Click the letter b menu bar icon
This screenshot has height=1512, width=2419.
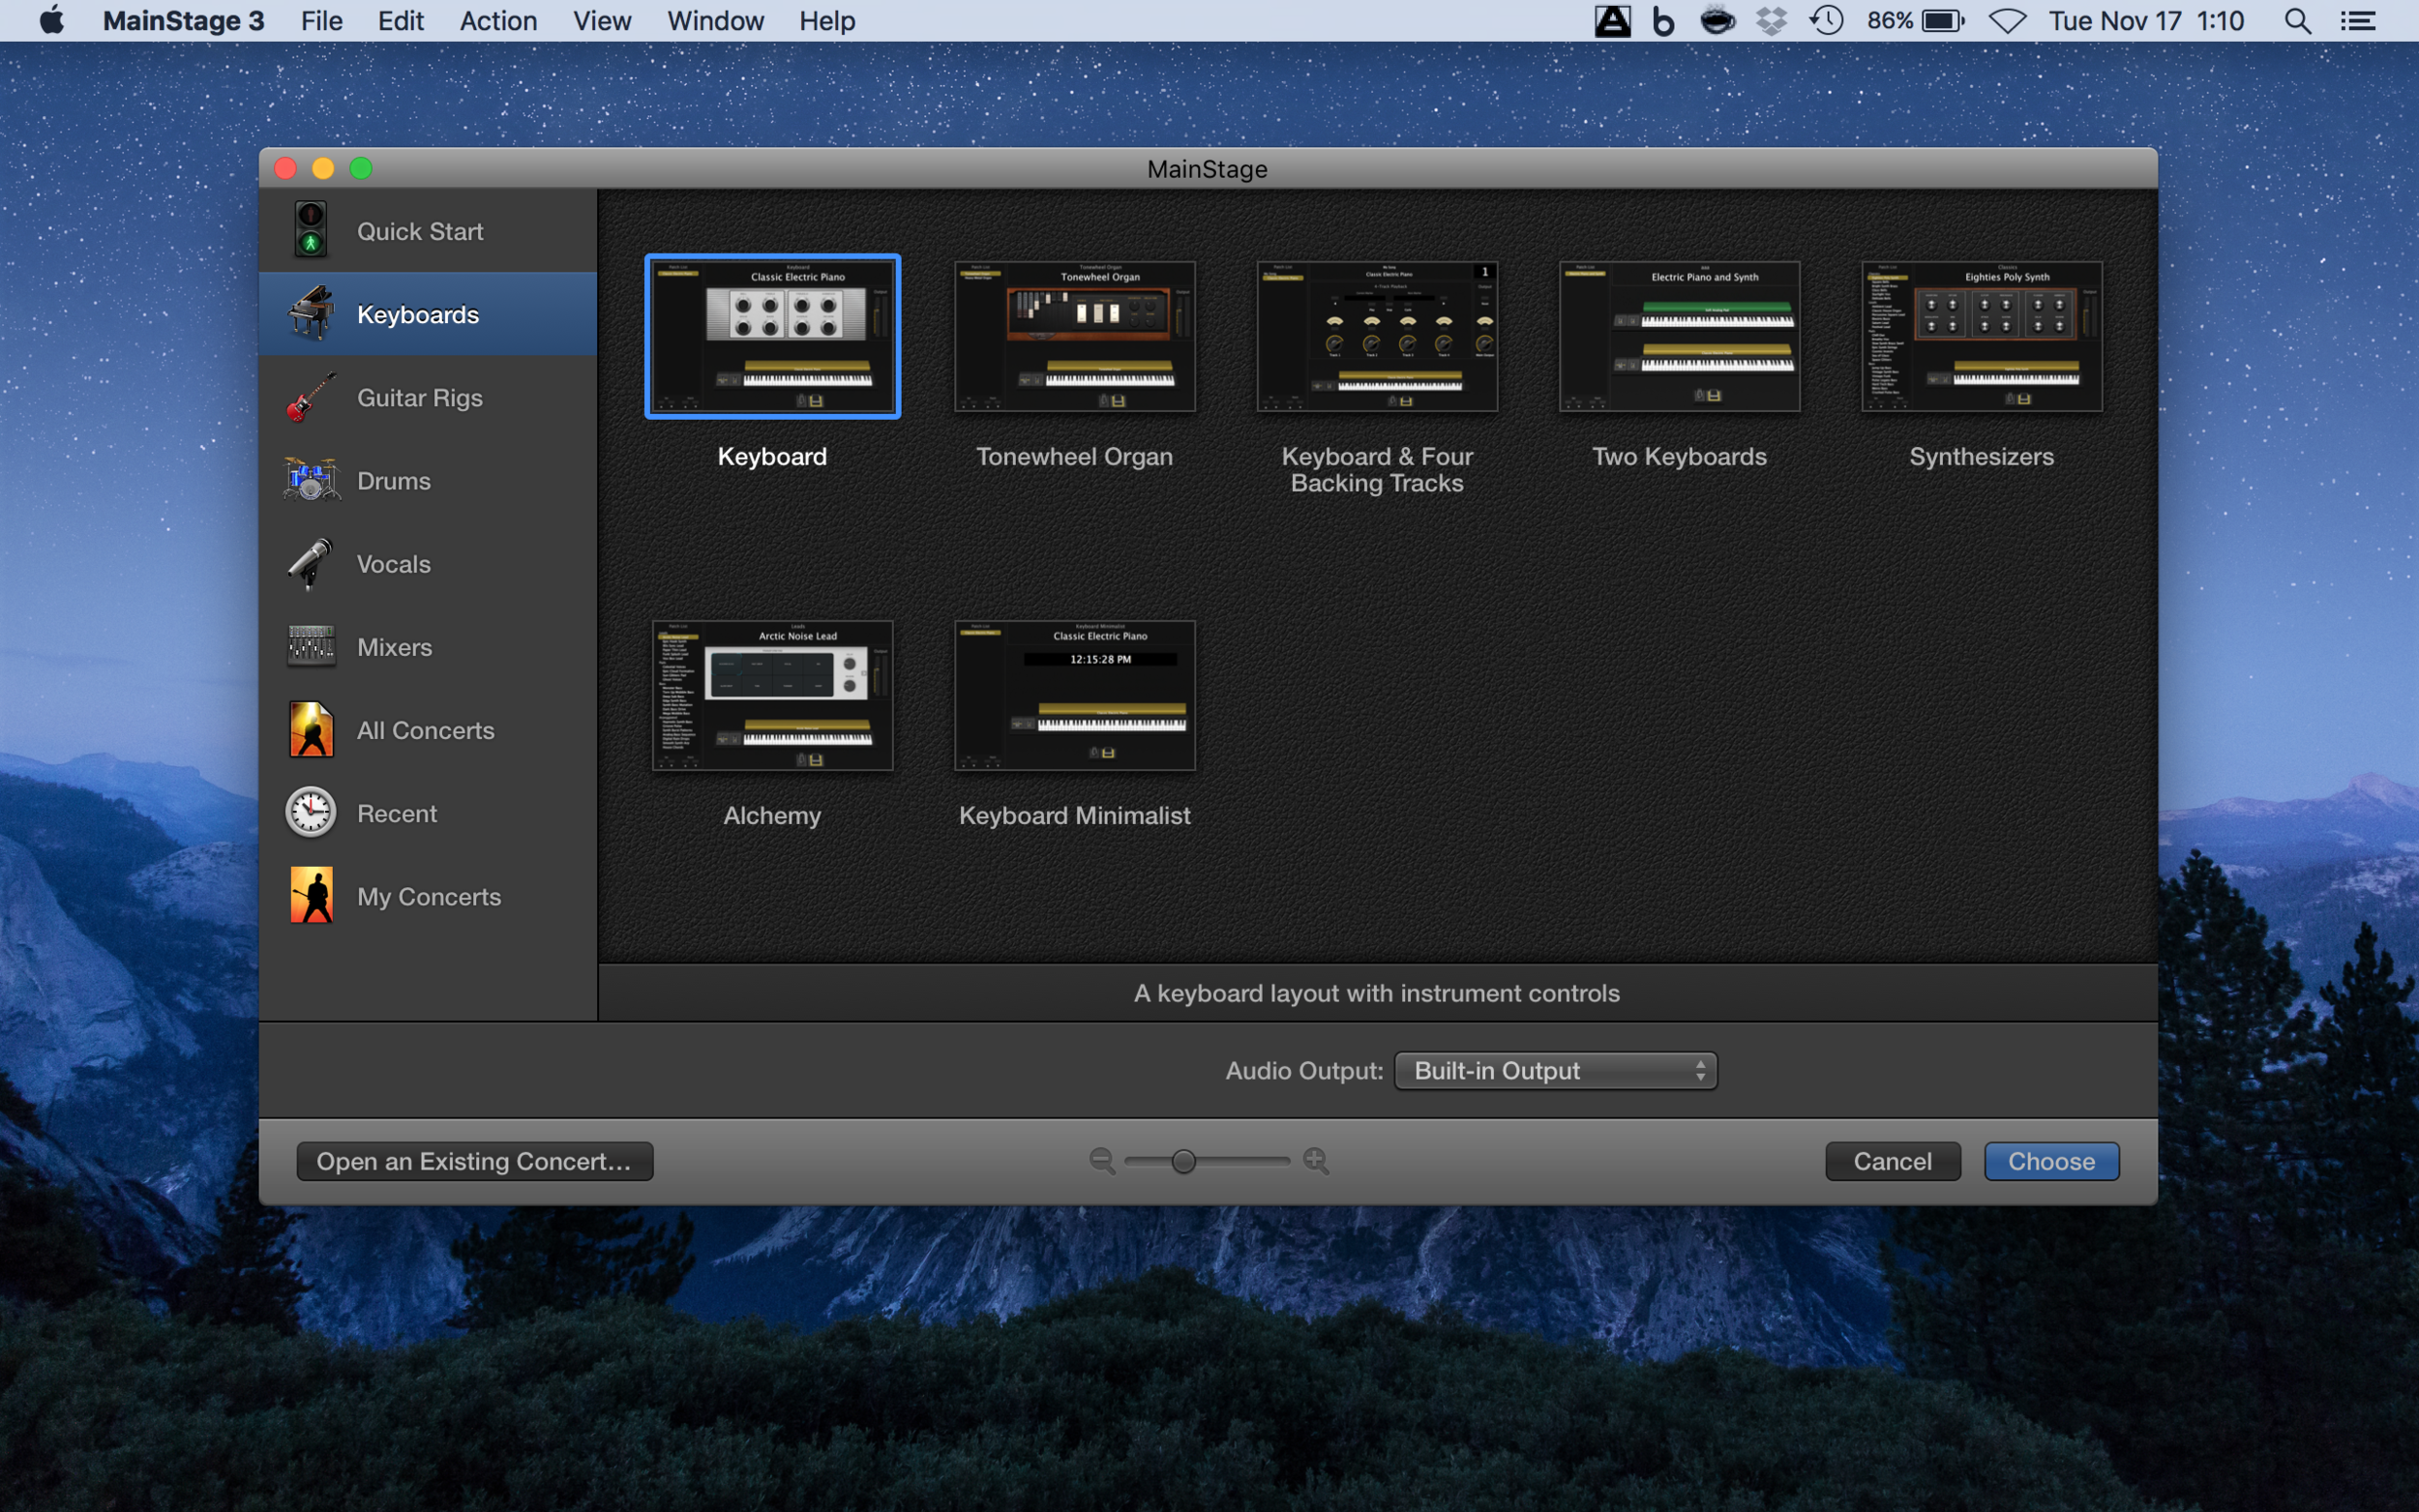point(1663,21)
